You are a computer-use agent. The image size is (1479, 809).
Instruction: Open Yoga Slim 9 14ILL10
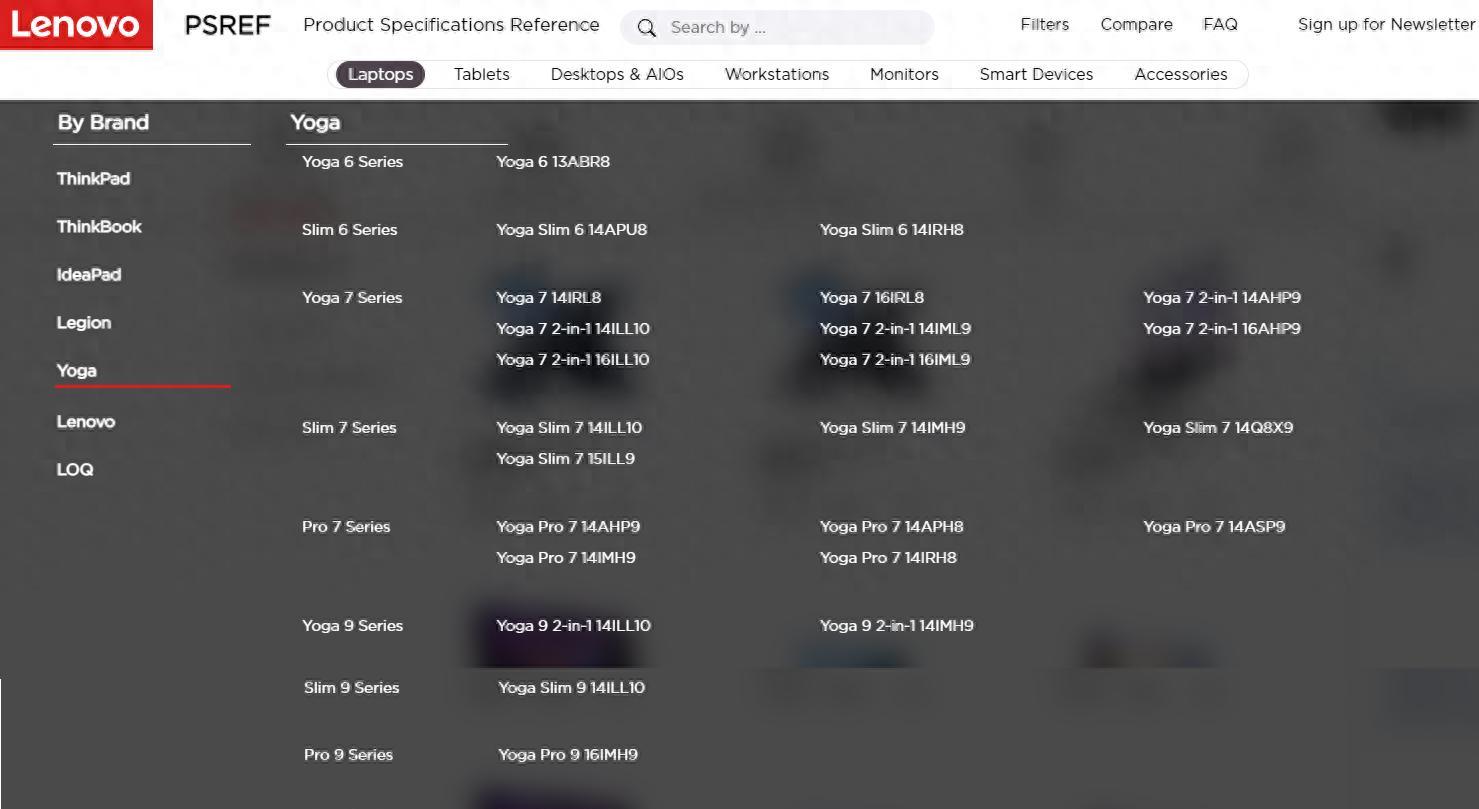[572, 687]
